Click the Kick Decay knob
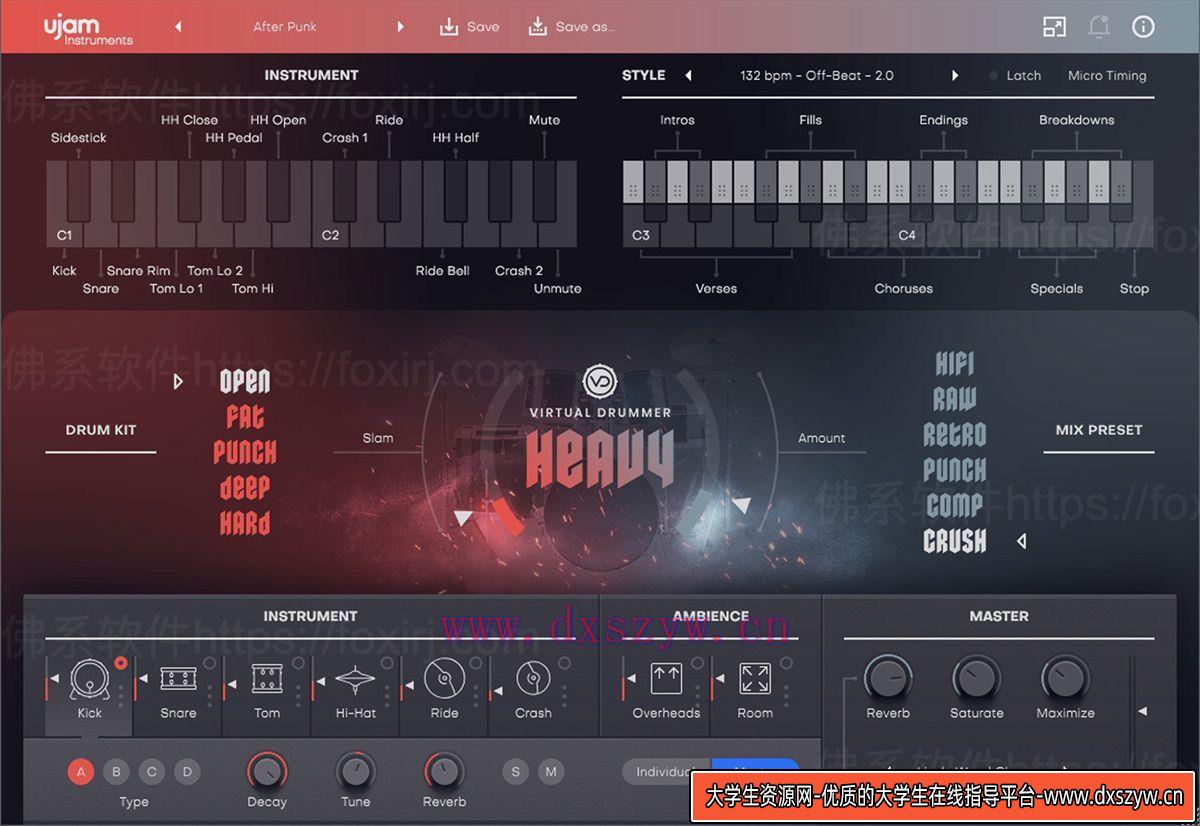The width and height of the screenshot is (1200, 826). click(266, 772)
